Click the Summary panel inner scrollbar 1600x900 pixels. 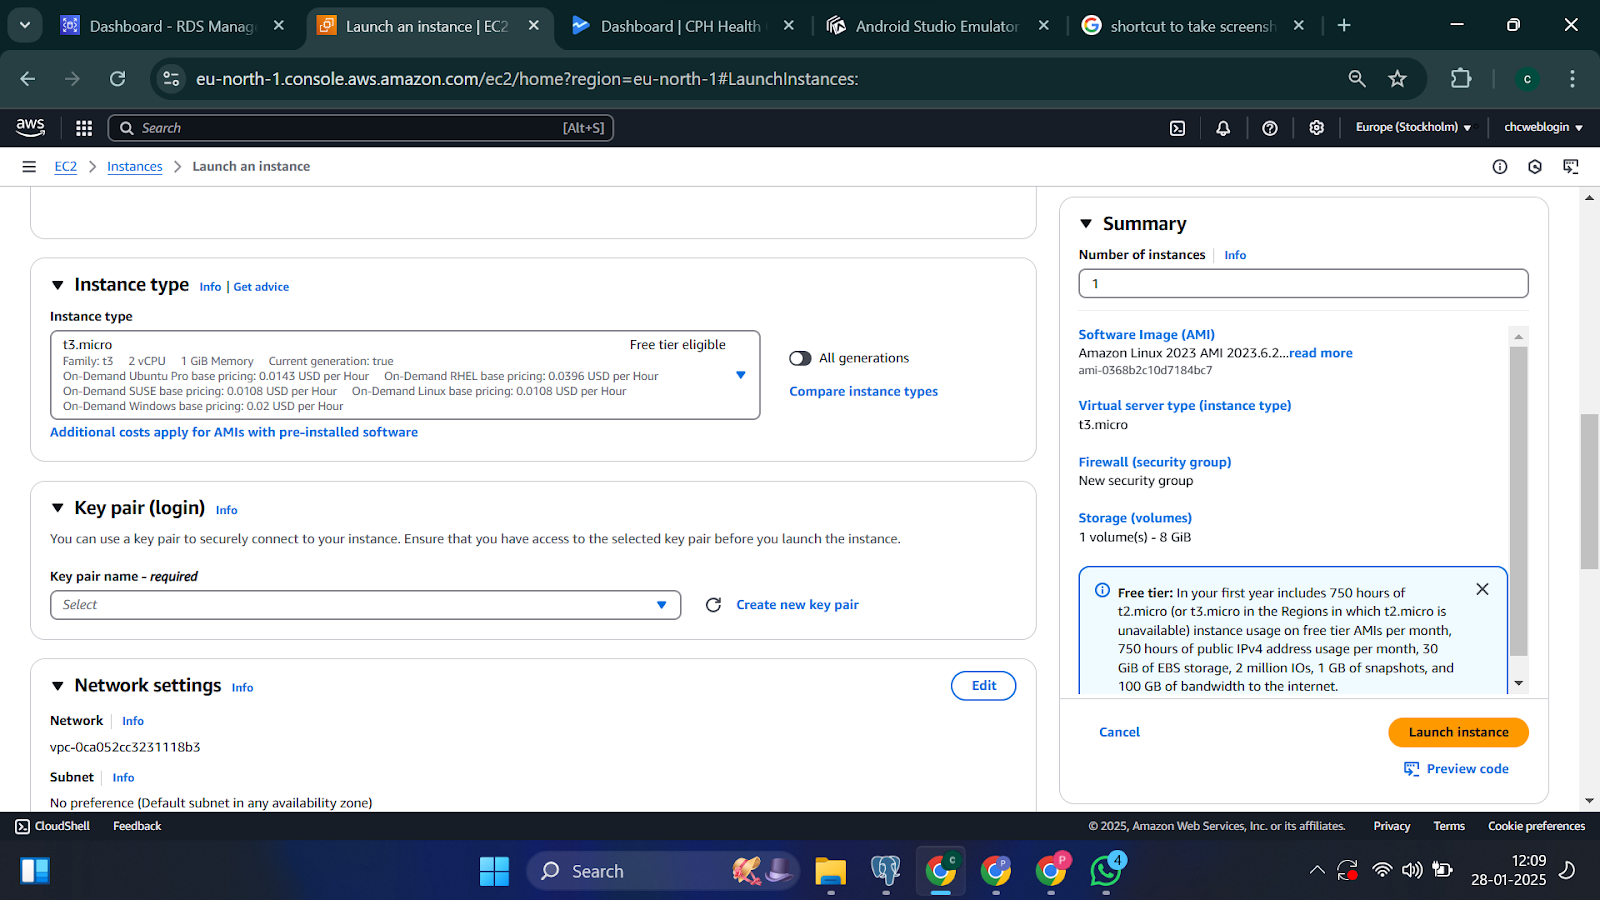click(x=1519, y=500)
